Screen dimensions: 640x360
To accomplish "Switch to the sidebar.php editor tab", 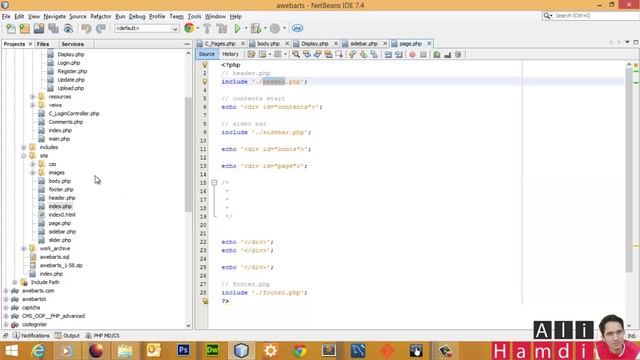I will [x=363, y=43].
